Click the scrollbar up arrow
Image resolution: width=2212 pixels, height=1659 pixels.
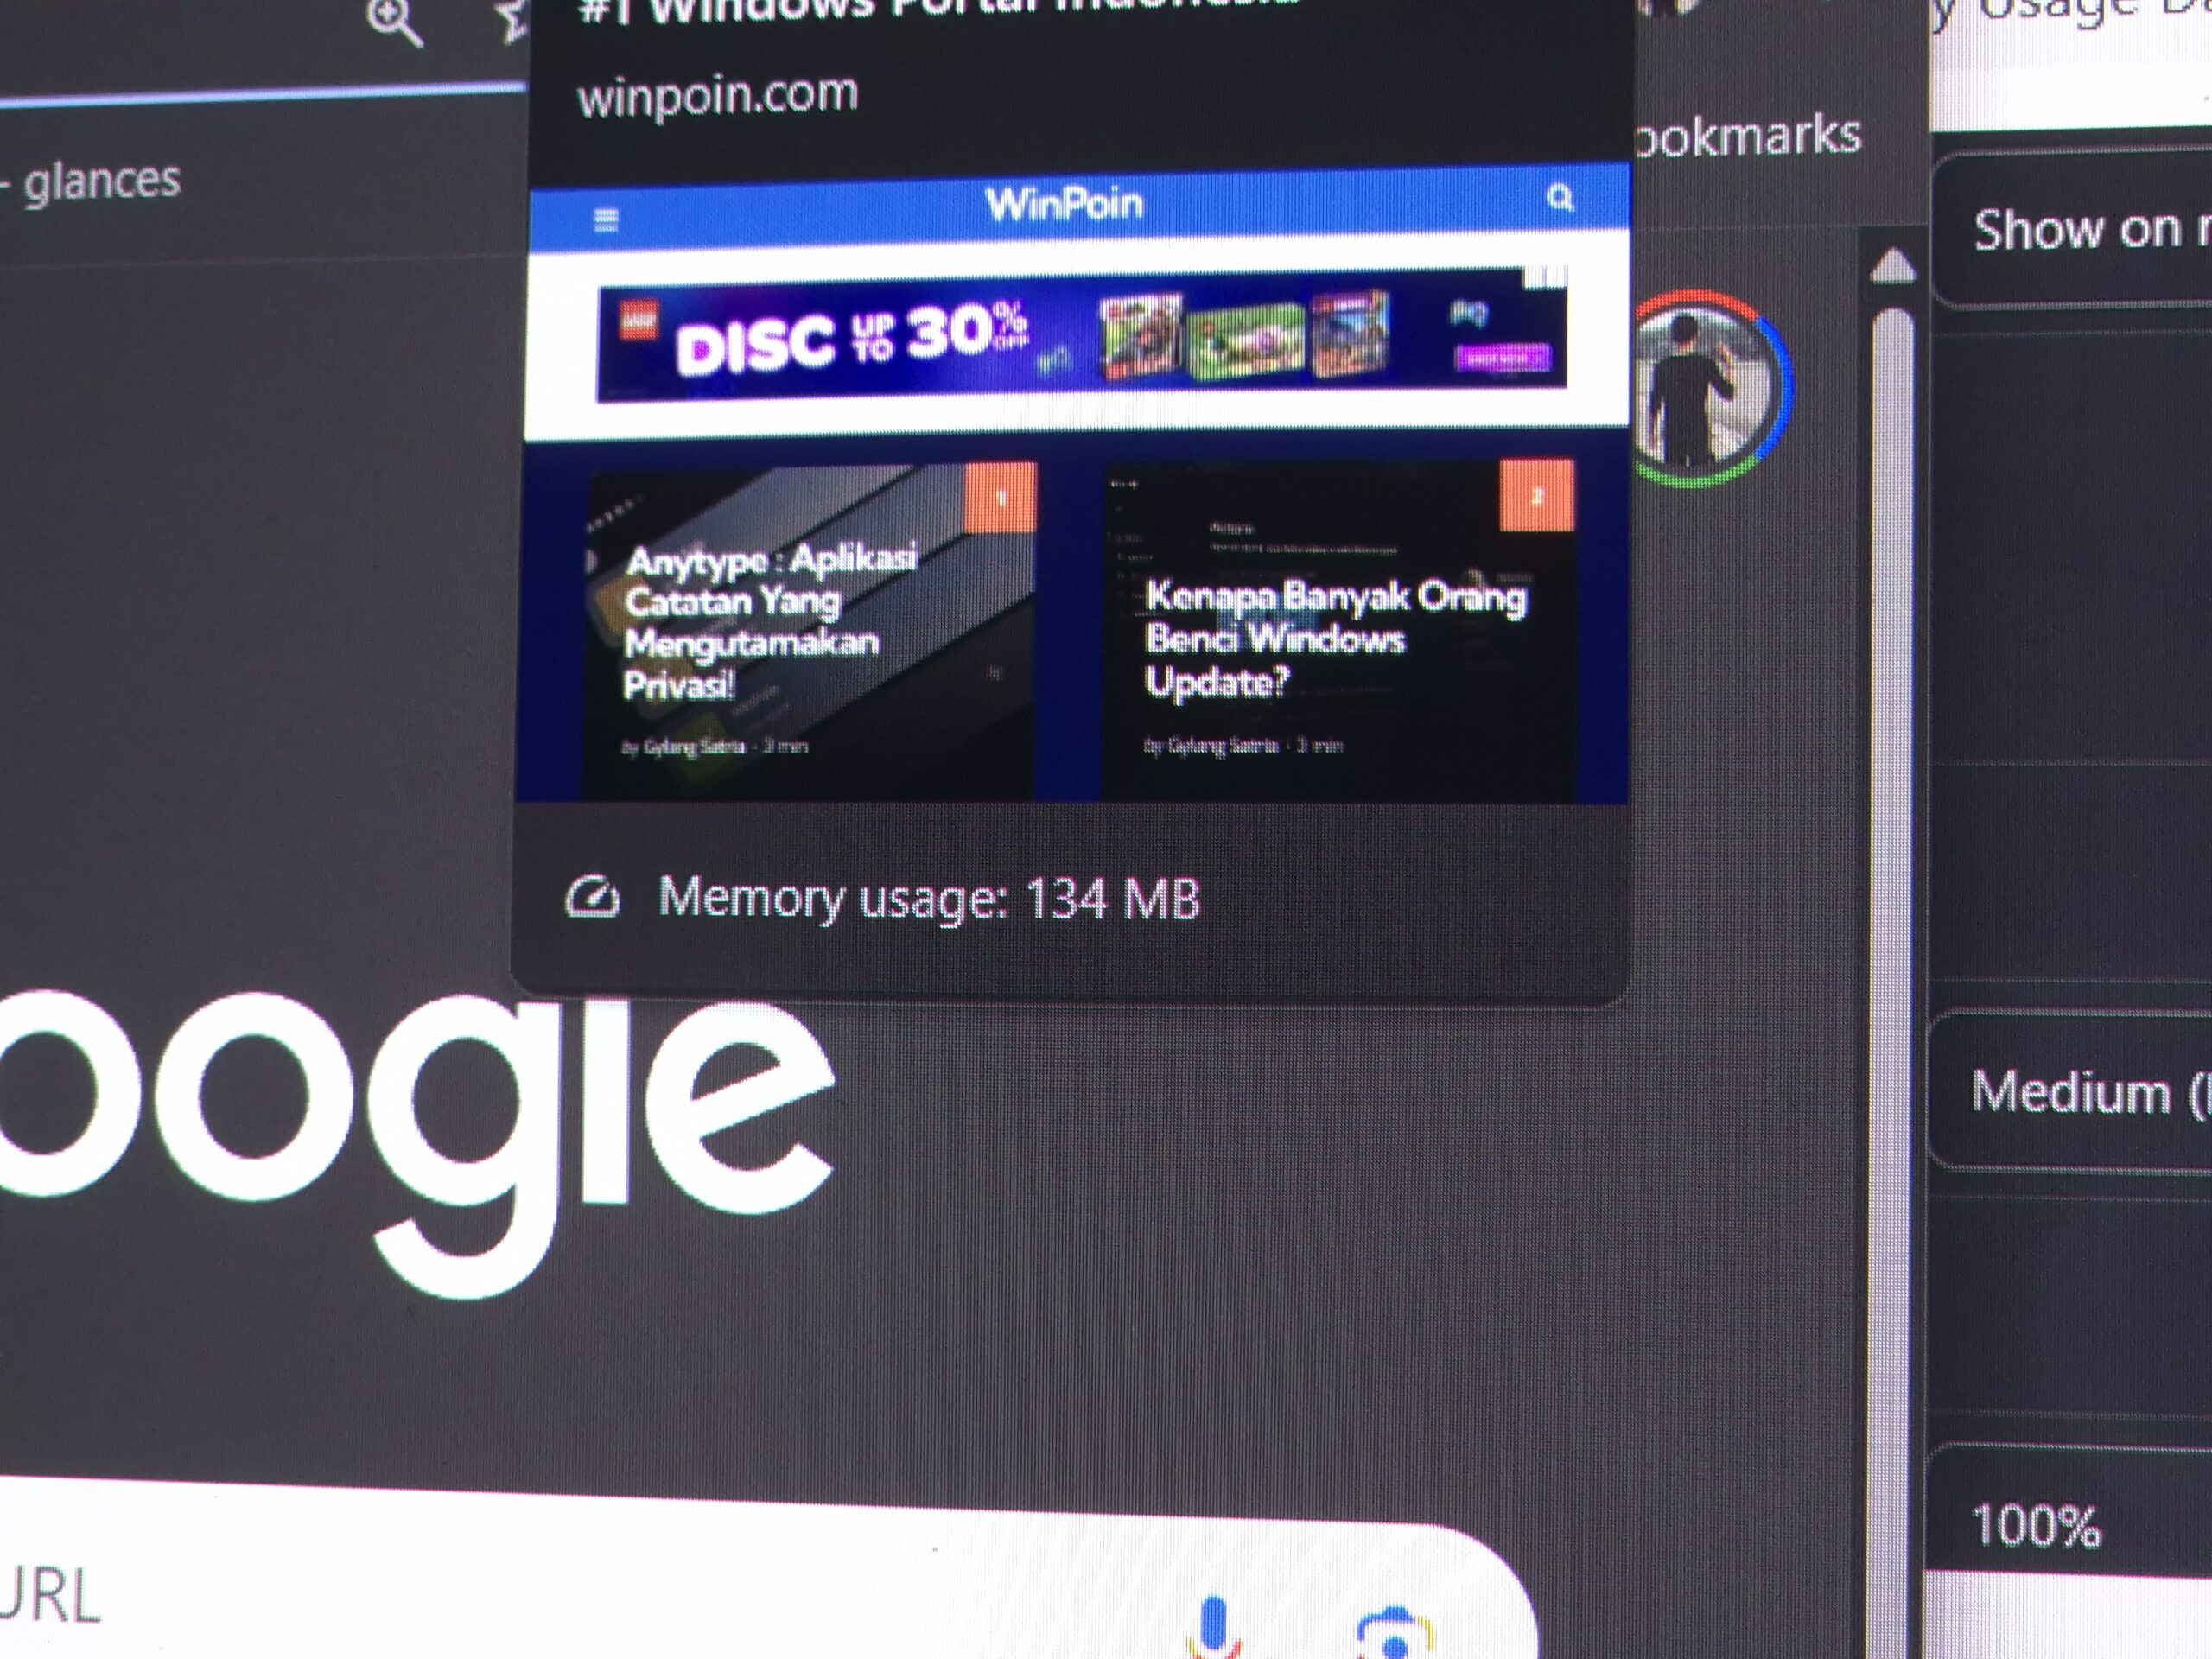(x=1892, y=266)
